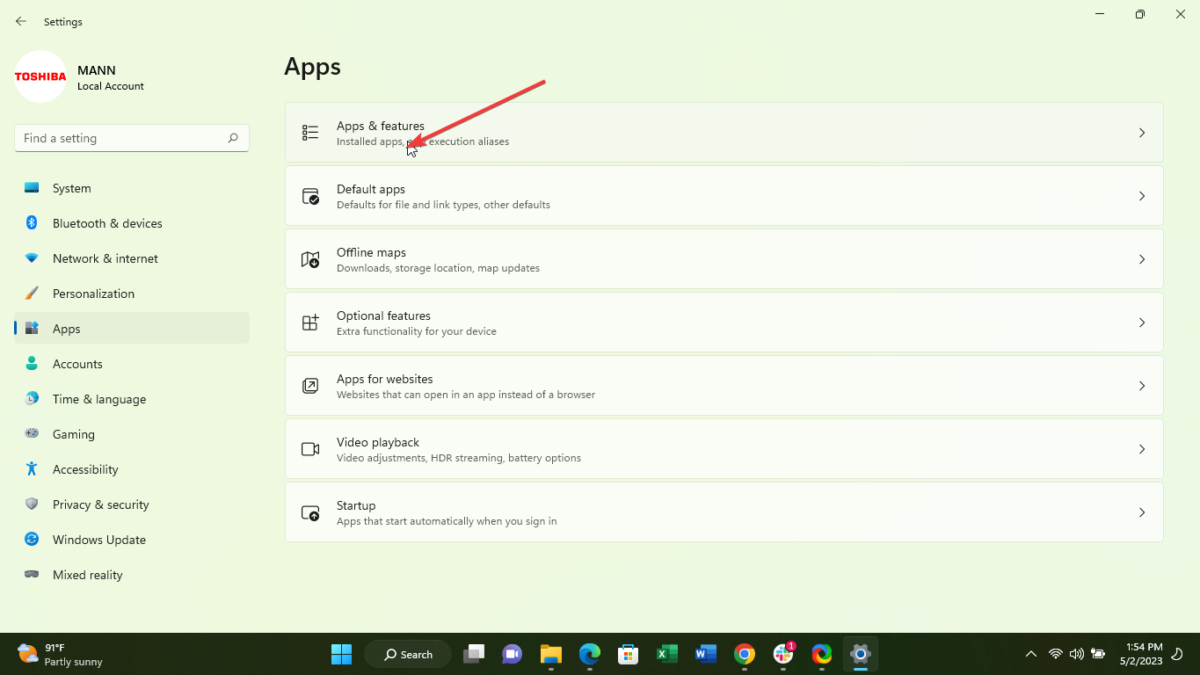This screenshot has width=1200, height=675.
Task: Click the Mixed reality headset icon
Action: 32,575
